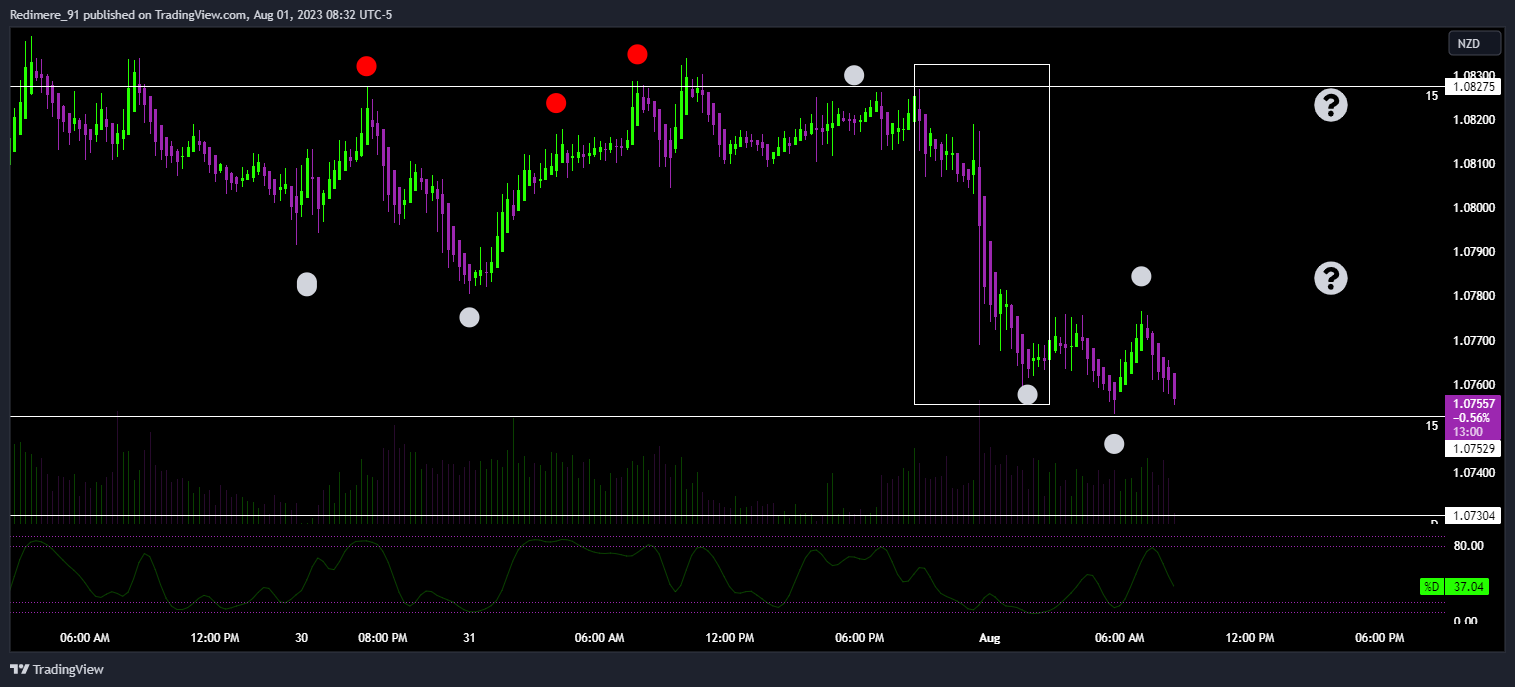1515x687 pixels.
Task: Click the 80.00 oscillator scale label
Action: [x=1467, y=546]
